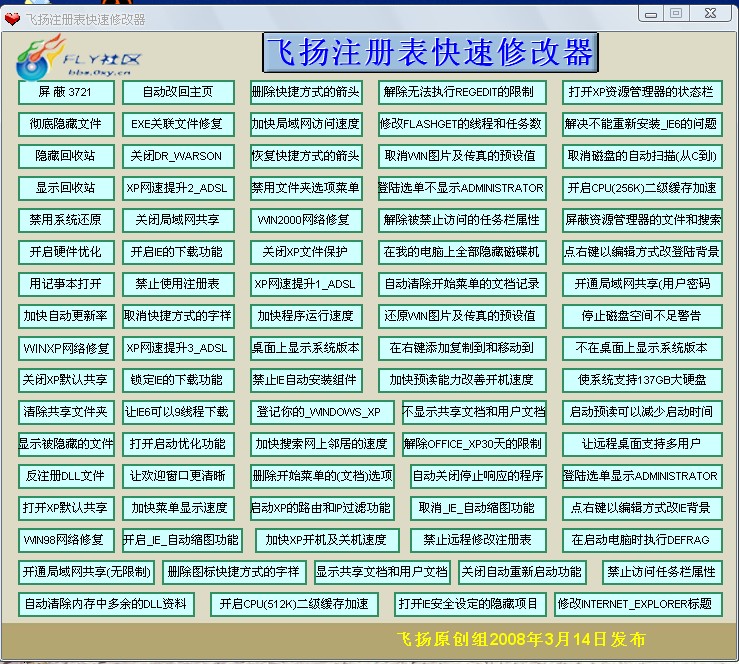Click 解除被禁止访问的任务栏属性 button
The width and height of the screenshot is (739, 664).
[462, 221]
